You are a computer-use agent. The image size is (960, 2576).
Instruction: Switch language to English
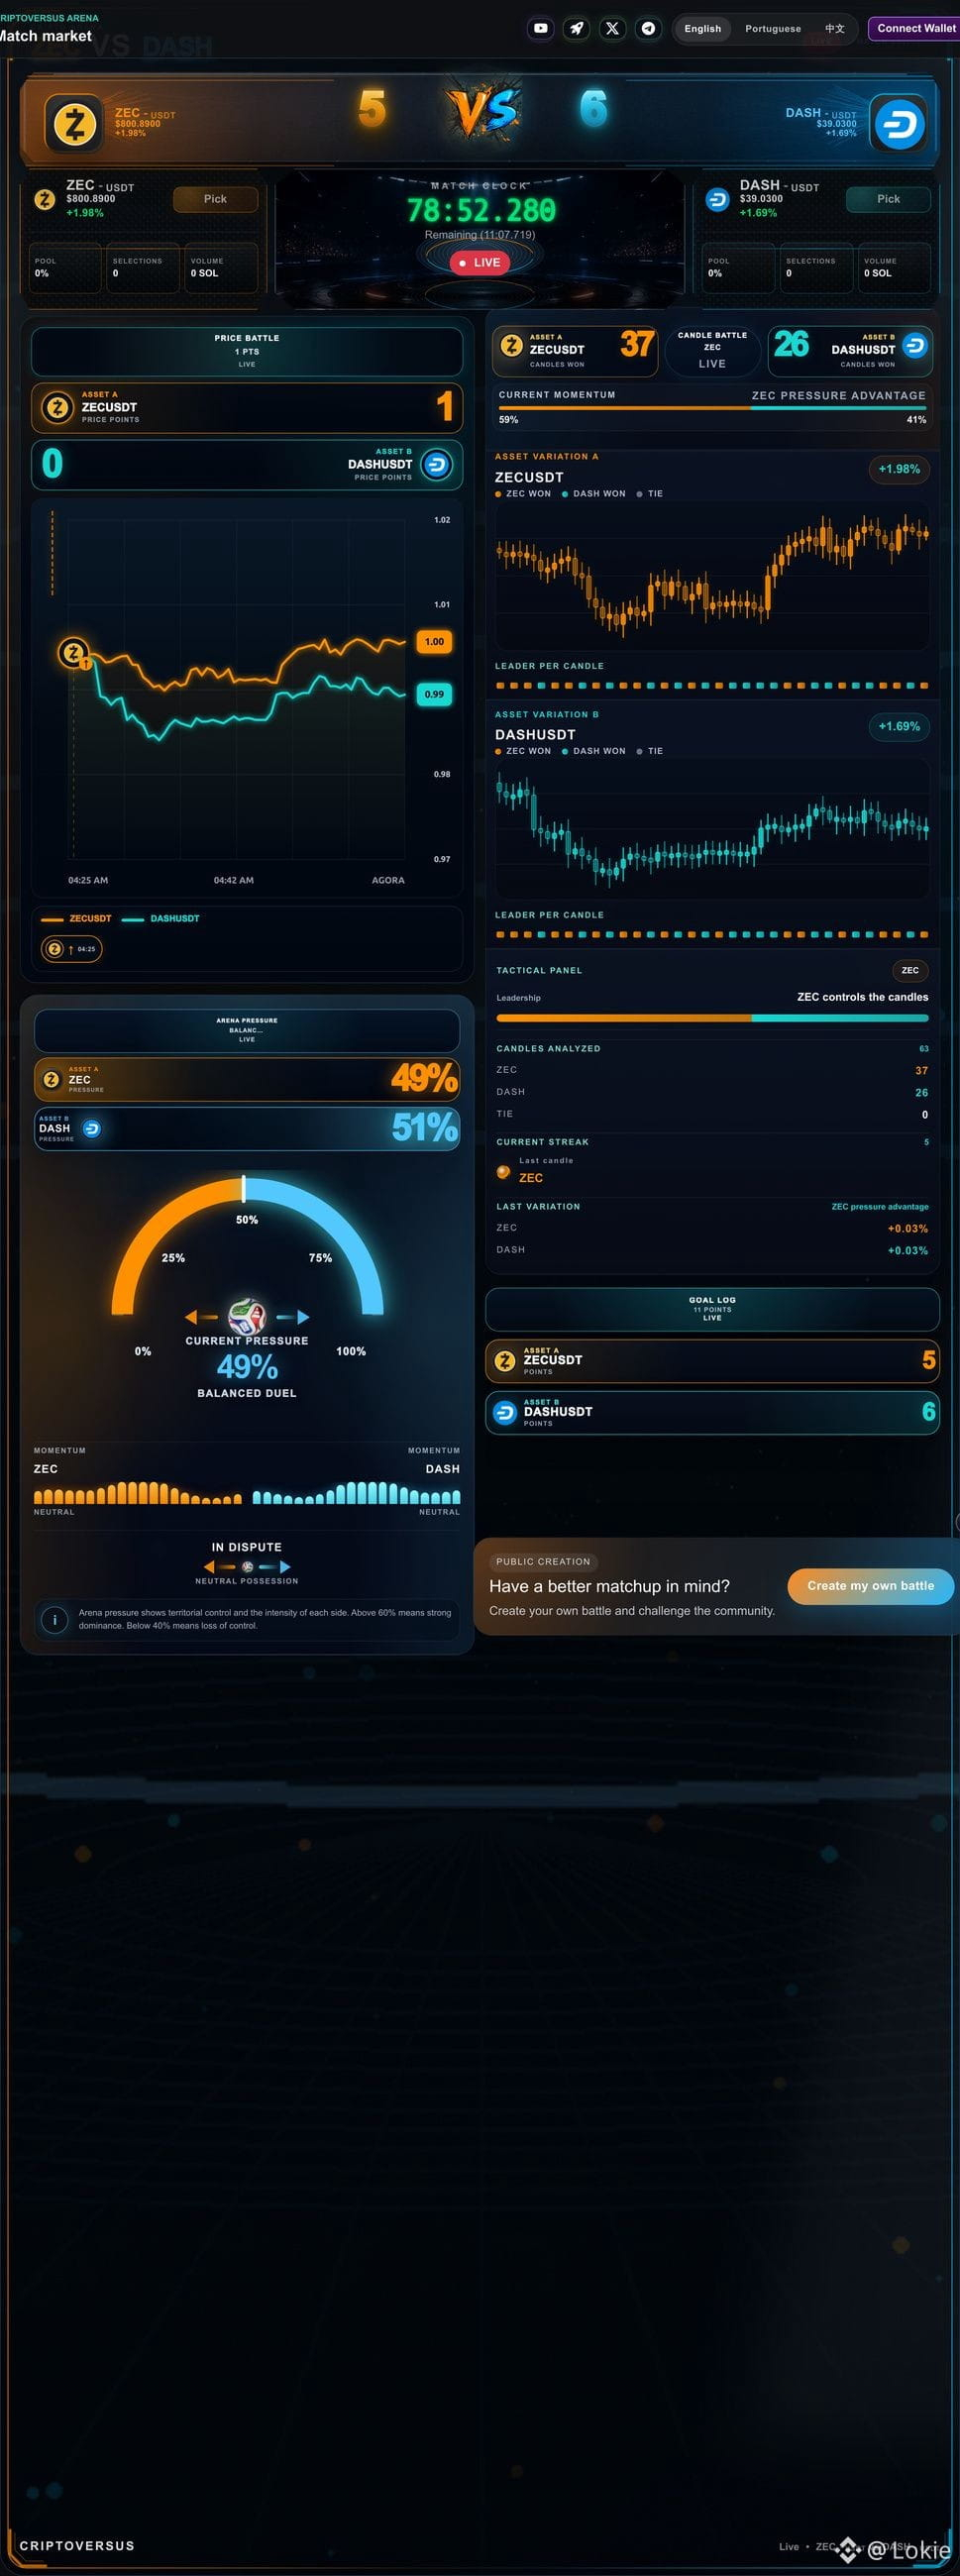(x=702, y=28)
